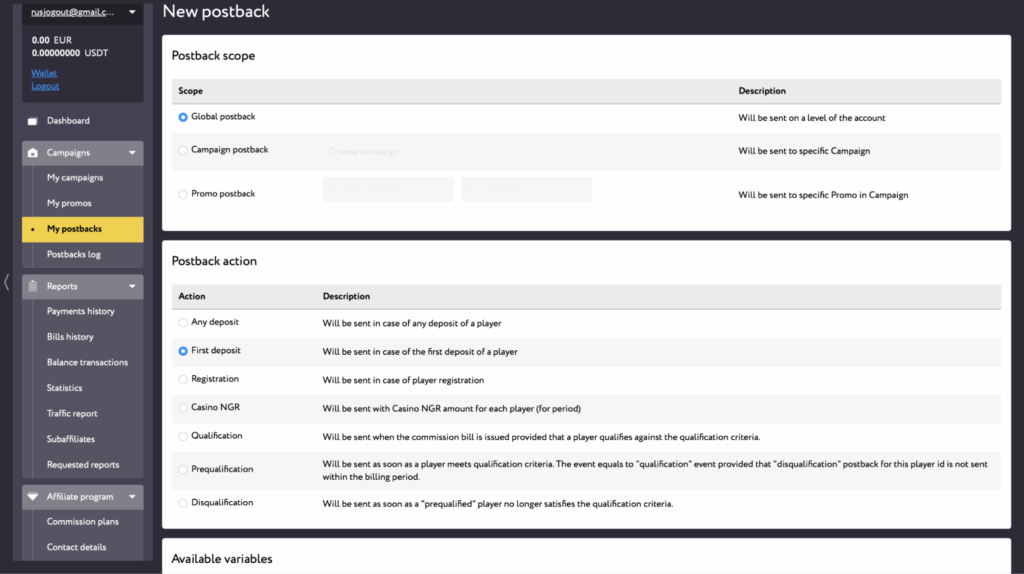Choose the Registration postback action
This screenshot has width=1024, height=574.
(x=183, y=380)
